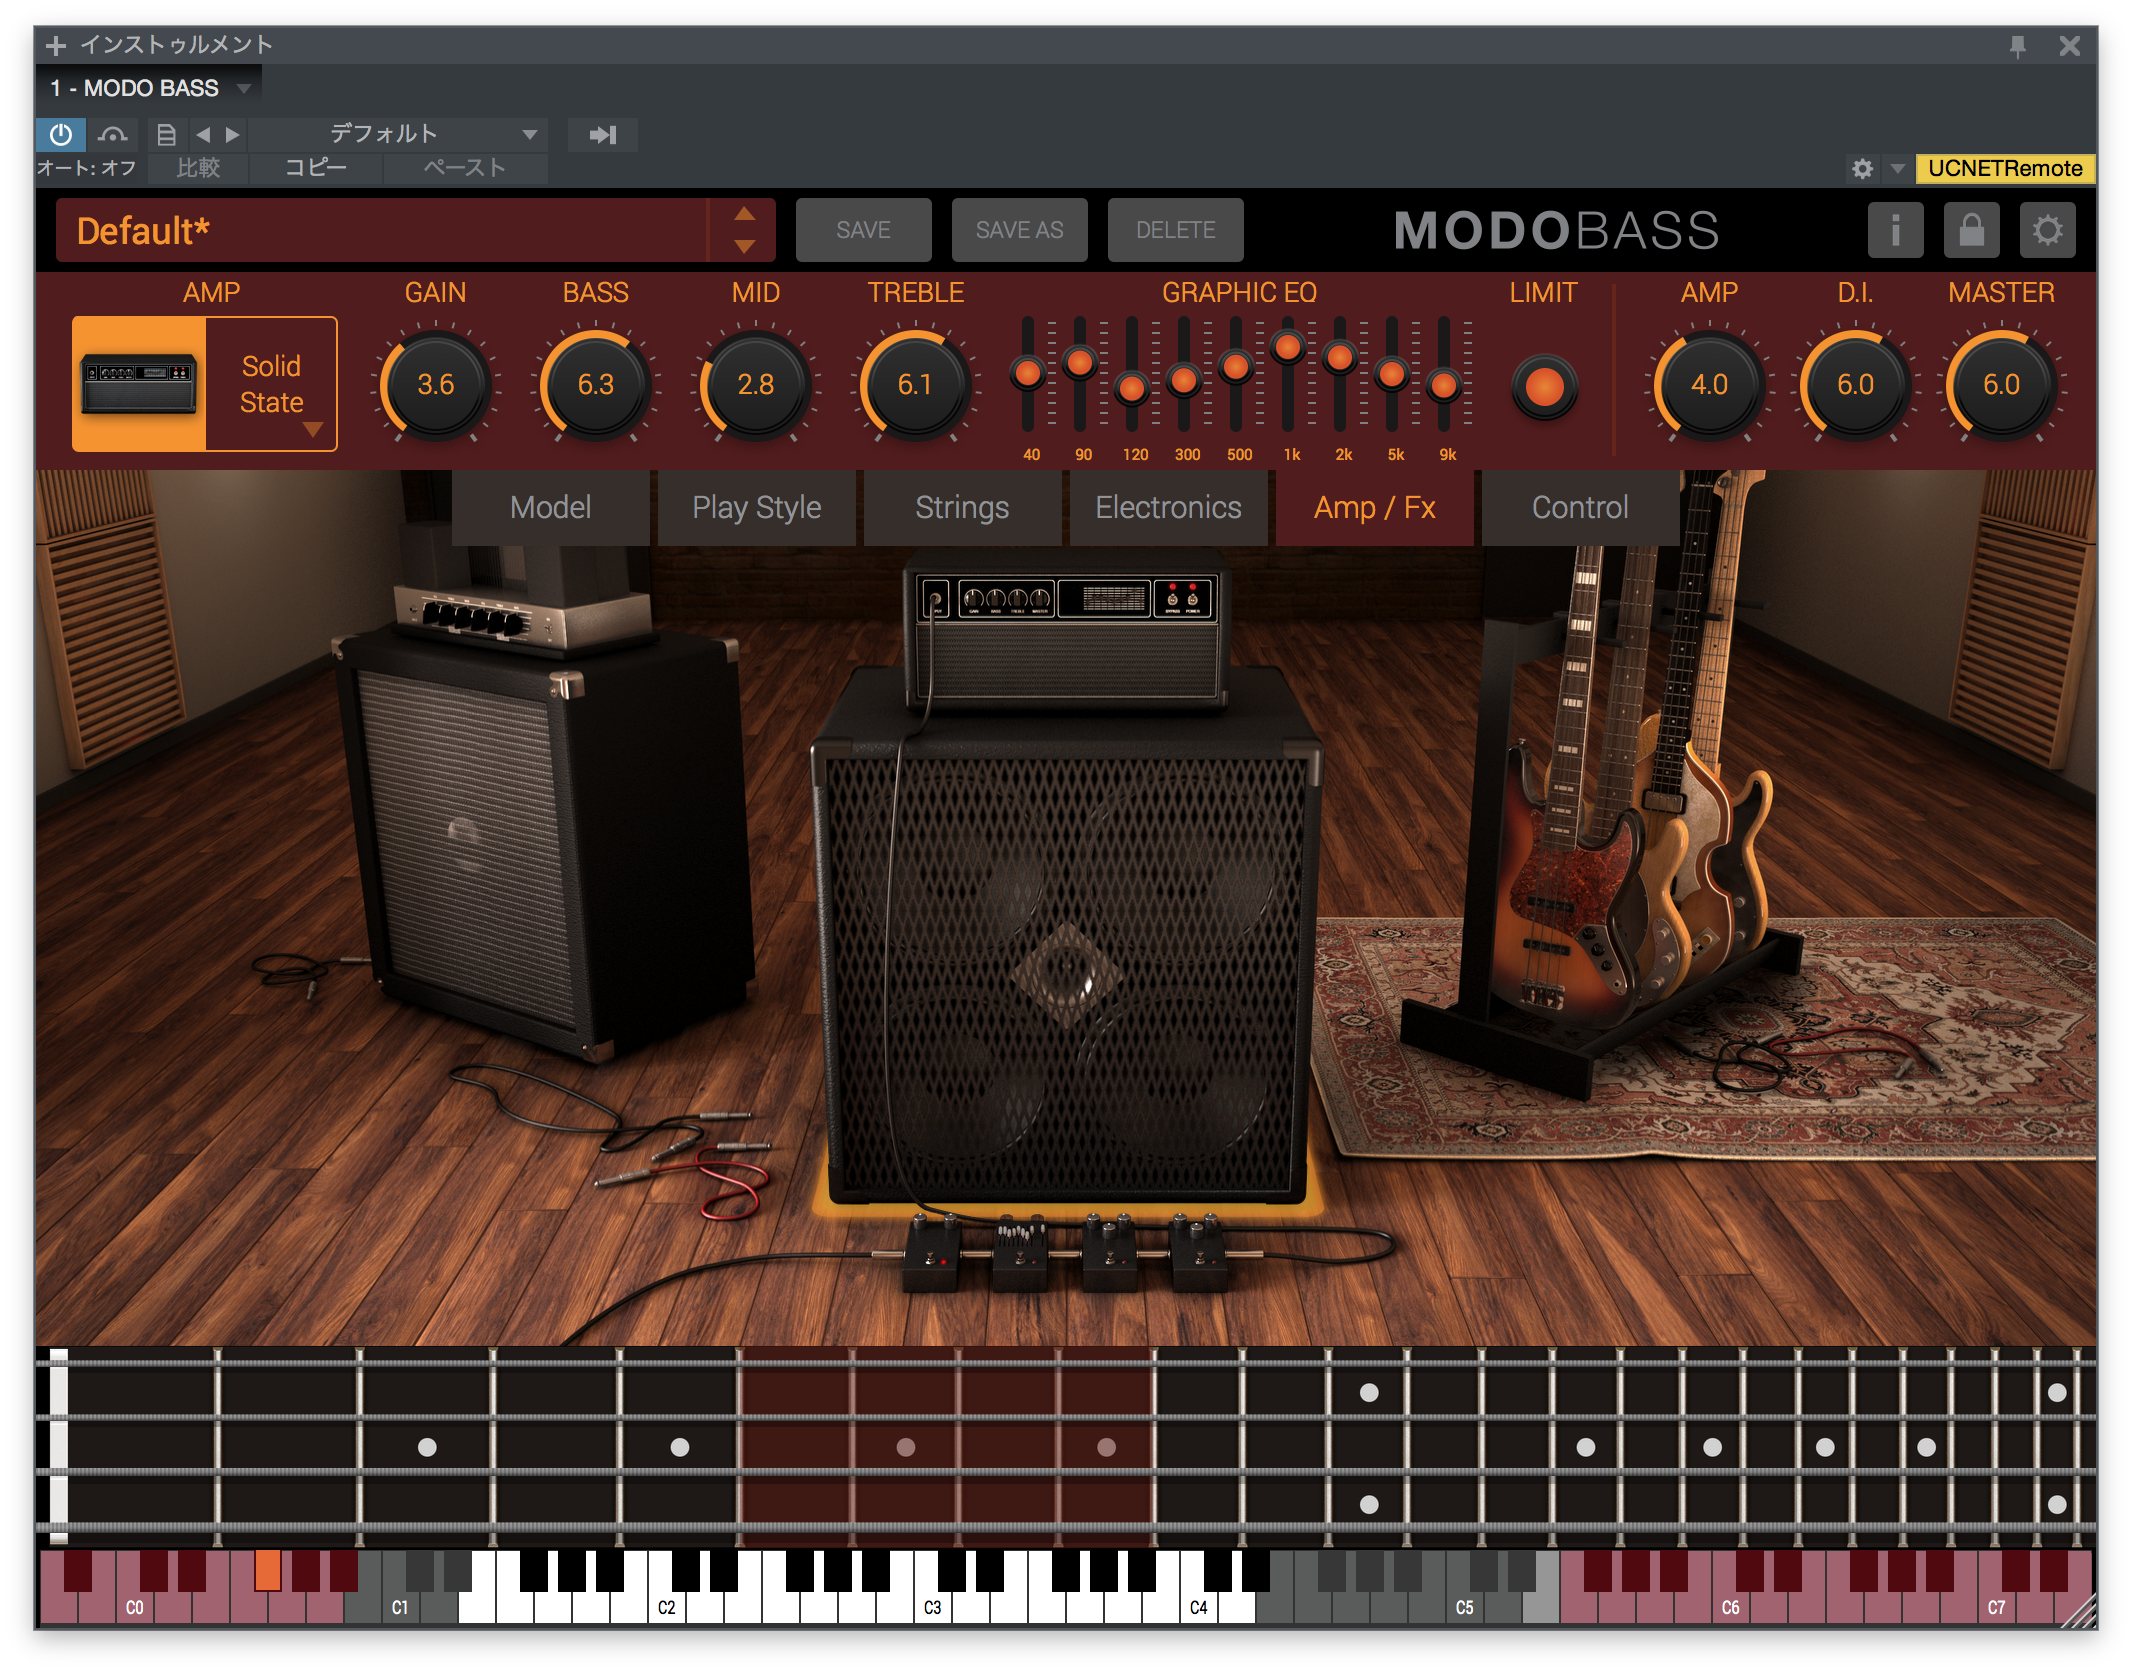Click the 2k graphic EQ slider
The height and width of the screenshot is (1672, 2132).
(x=1340, y=357)
